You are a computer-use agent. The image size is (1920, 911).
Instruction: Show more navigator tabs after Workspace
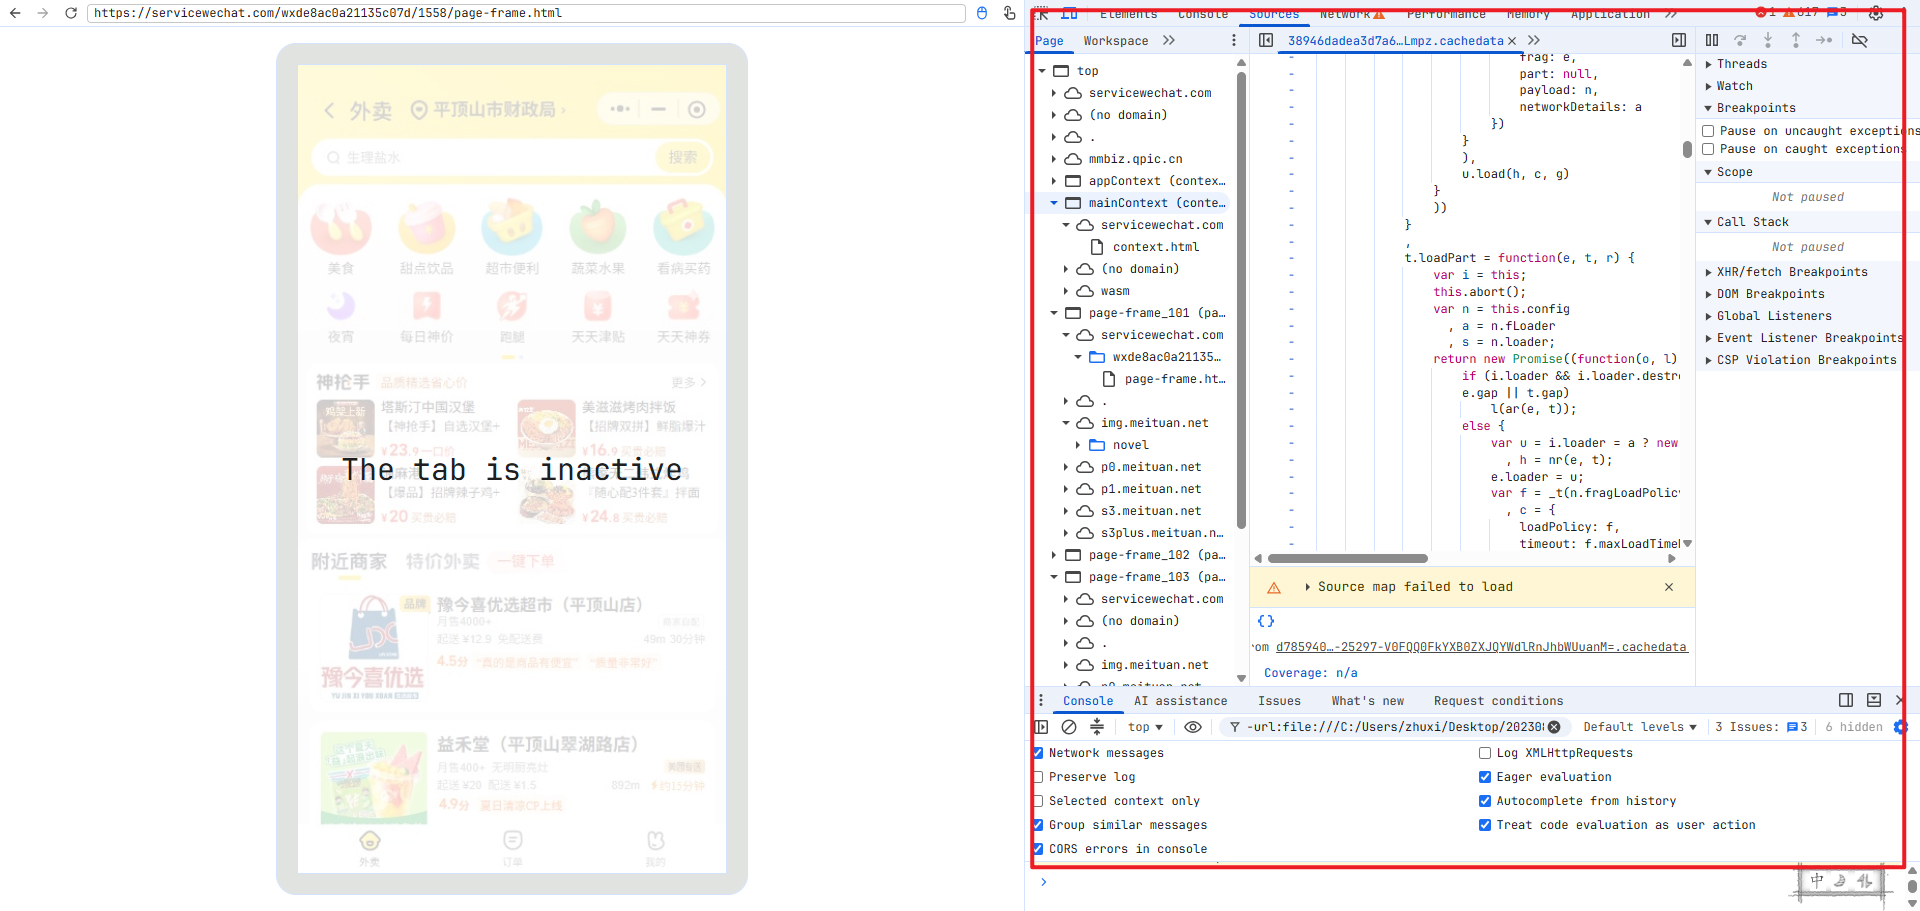pyautogui.click(x=1169, y=41)
